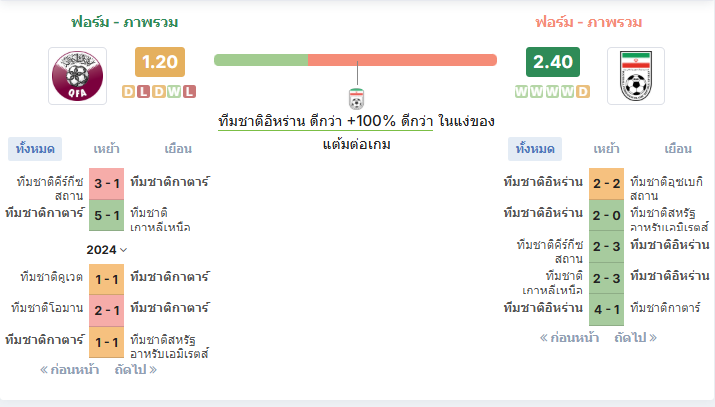Screen dimensions: 715x407
Task: Go to ก่อนหน้า page under Iran matches
Action: pos(569,338)
